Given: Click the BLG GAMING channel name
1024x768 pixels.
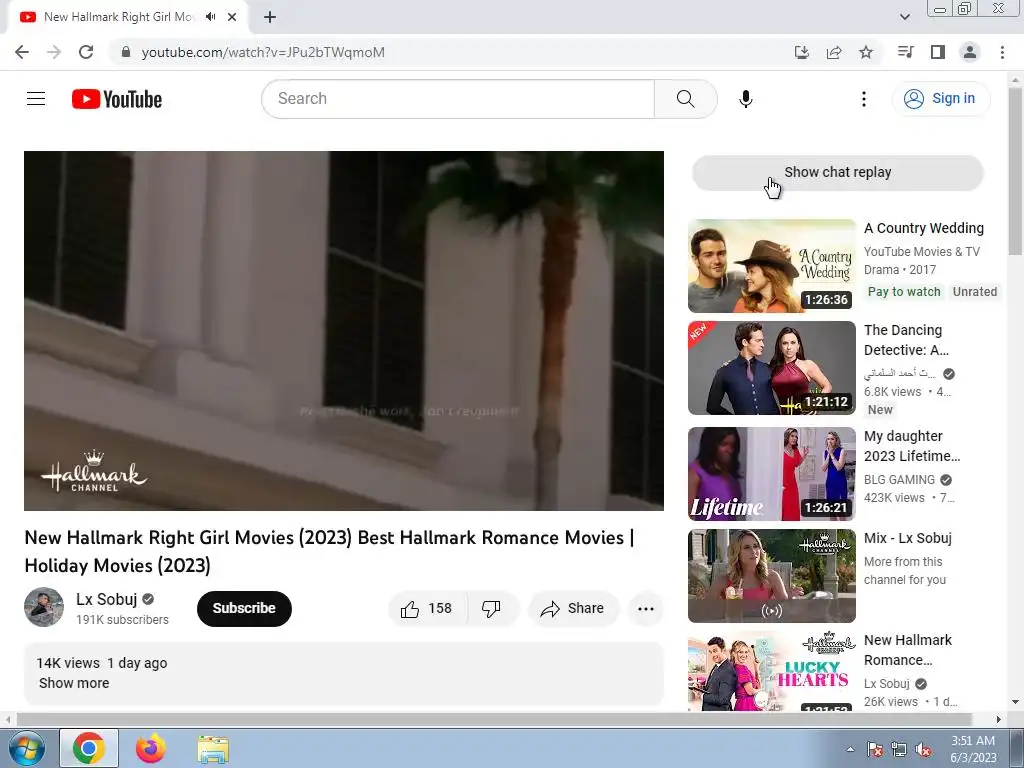Looking at the screenshot, I should [x=899, y=479].
